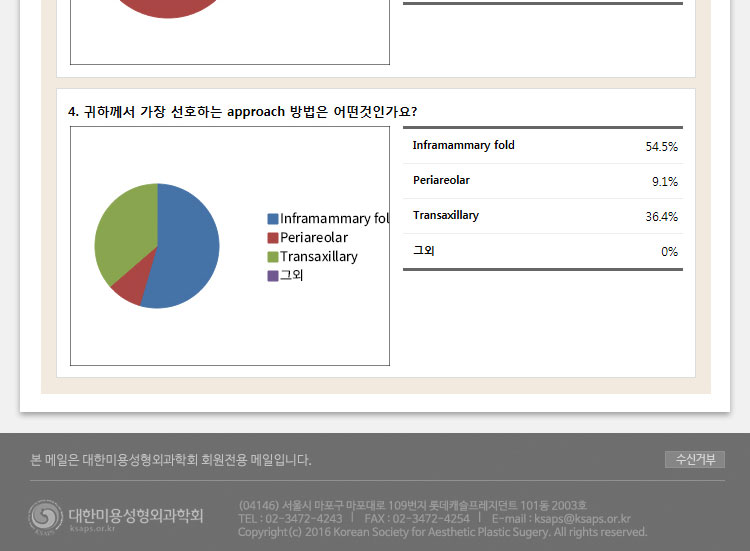Click the purple legend swatch for 그외
This screenshot has width=750, height=551.
pyautogui.click(x=272, y=276)
